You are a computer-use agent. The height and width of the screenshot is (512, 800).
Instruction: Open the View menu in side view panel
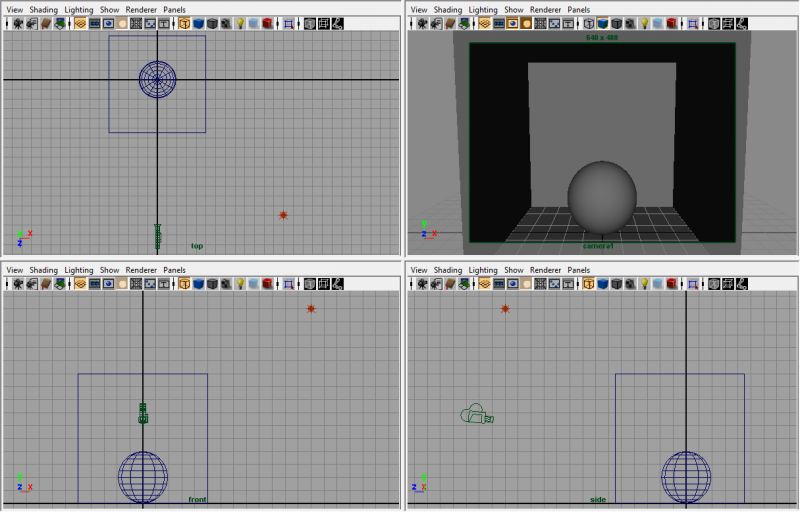[419, 270]
